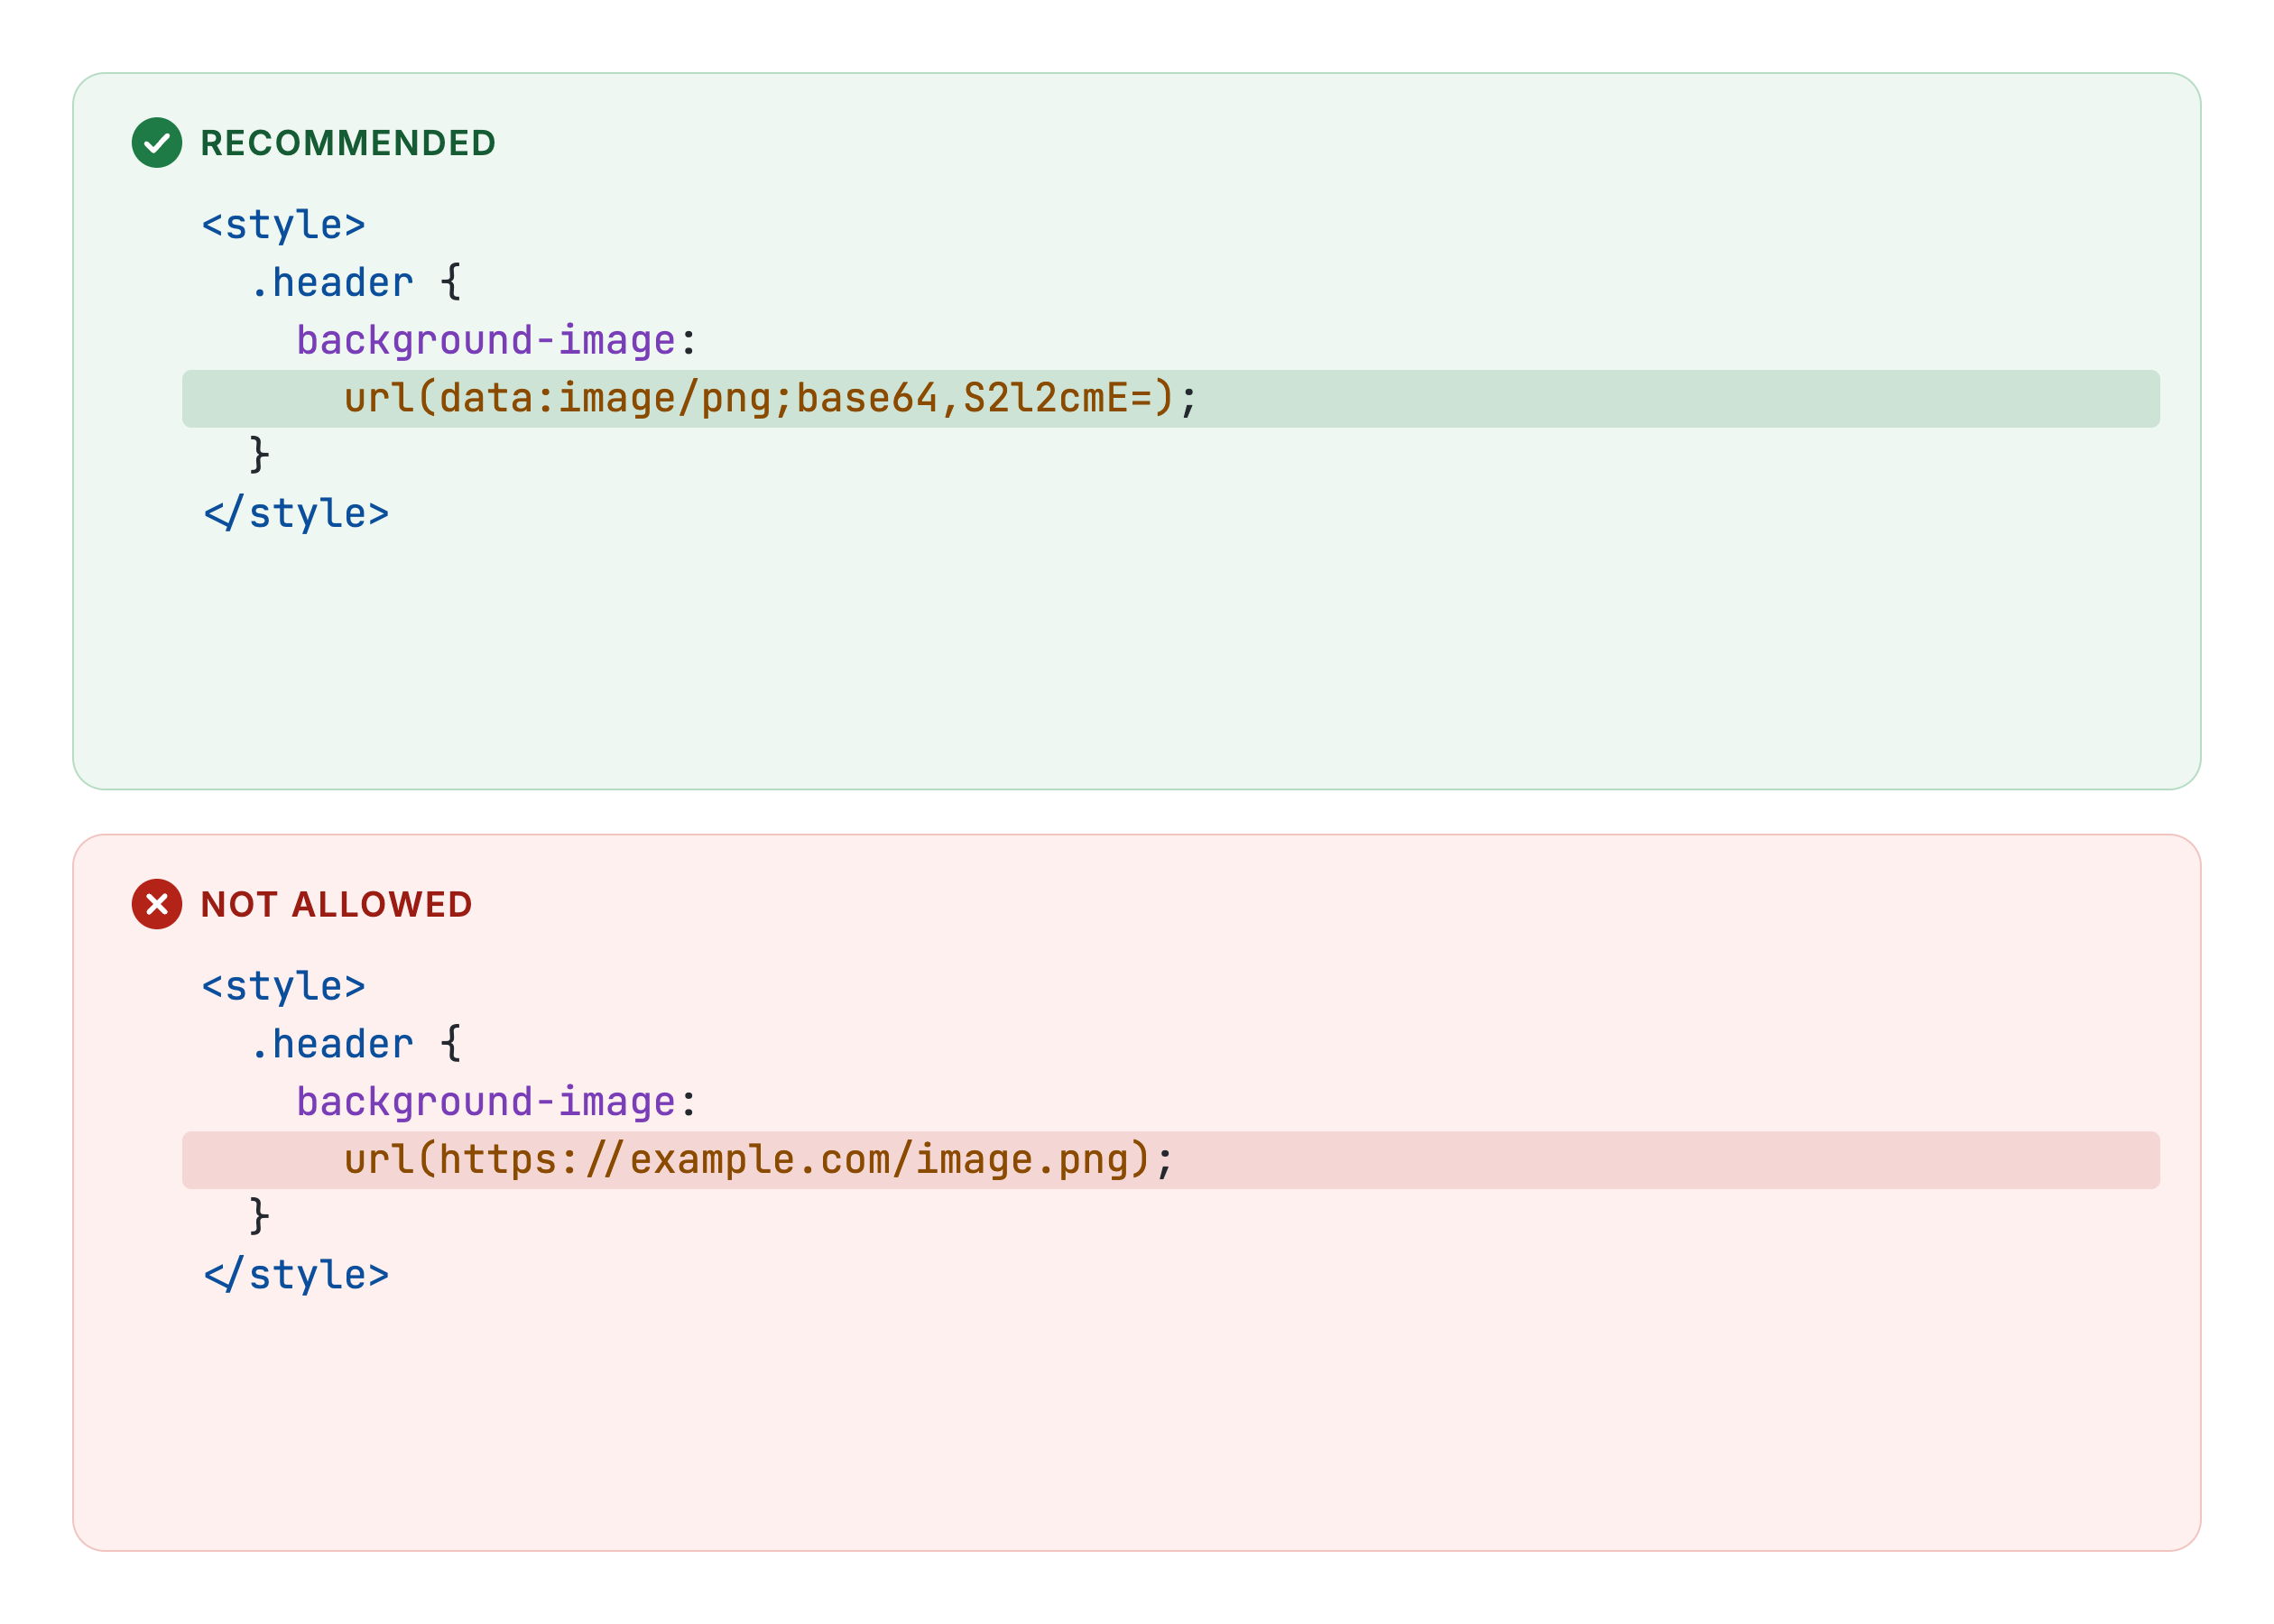Click the closing brace in Recommended panel

tap(259, 455)
